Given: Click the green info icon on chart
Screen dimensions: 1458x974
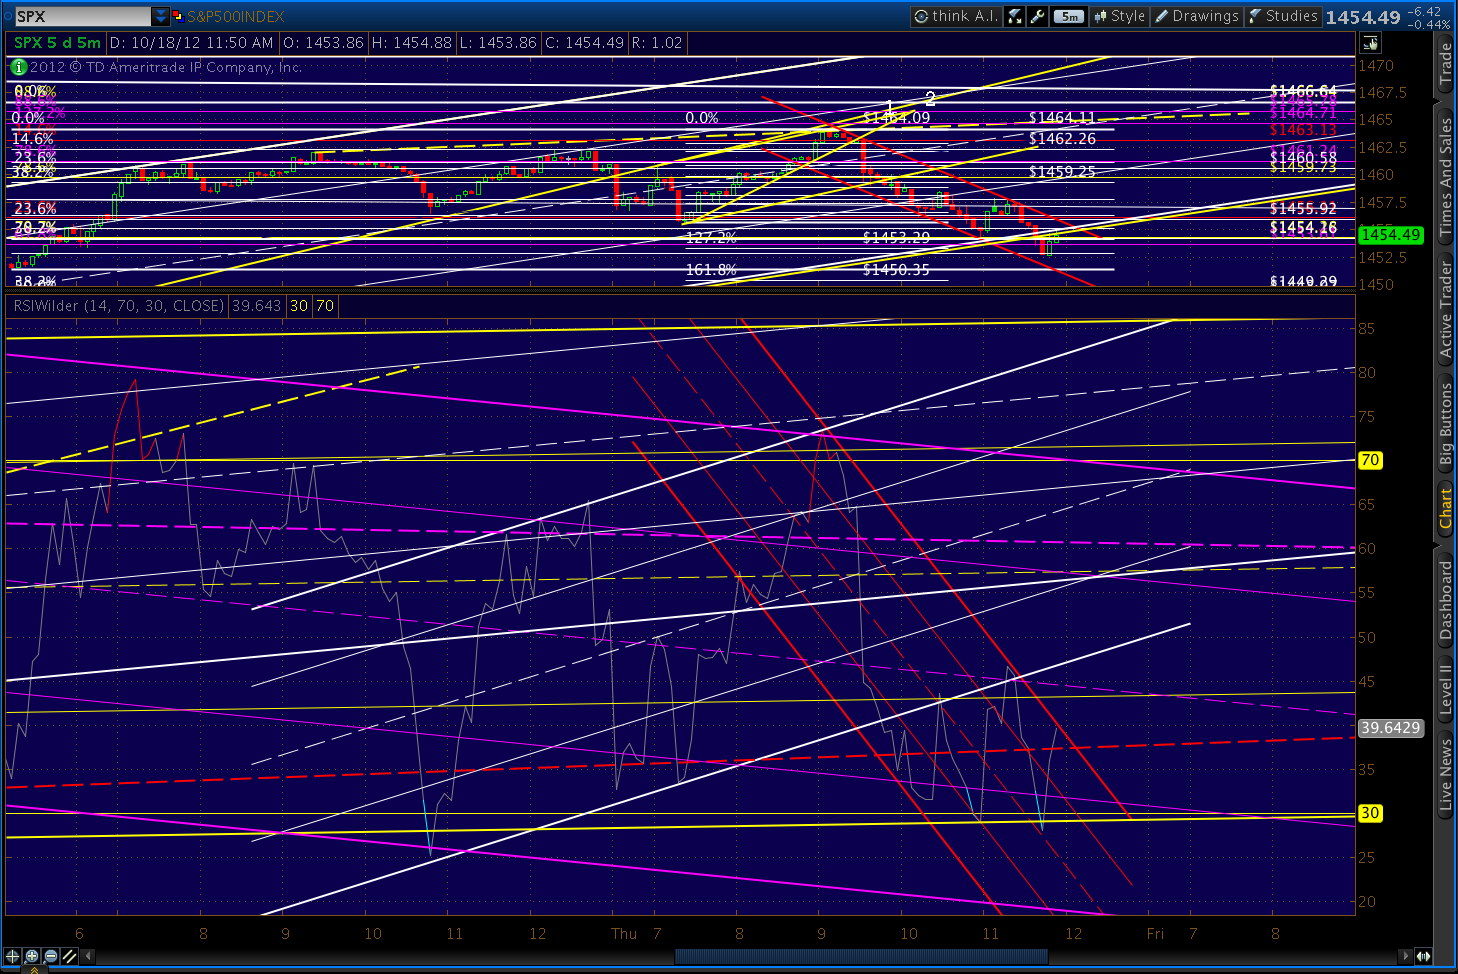Looking at the screenshot, I should click(x=18, y=67).
